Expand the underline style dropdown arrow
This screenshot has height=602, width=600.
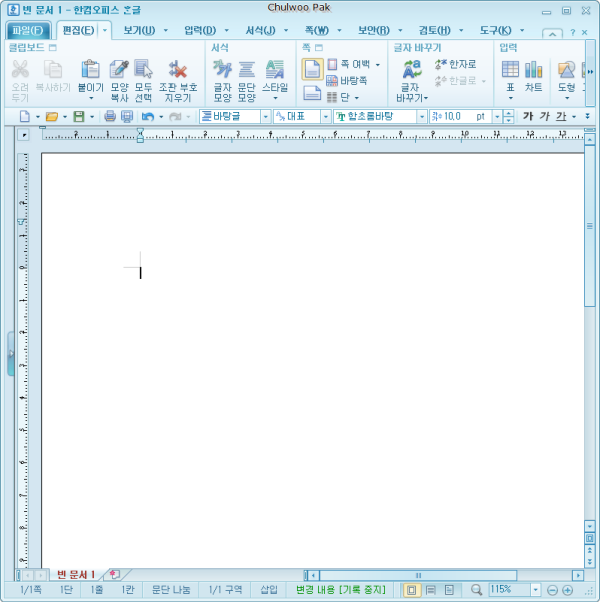(x=574, y=116)
